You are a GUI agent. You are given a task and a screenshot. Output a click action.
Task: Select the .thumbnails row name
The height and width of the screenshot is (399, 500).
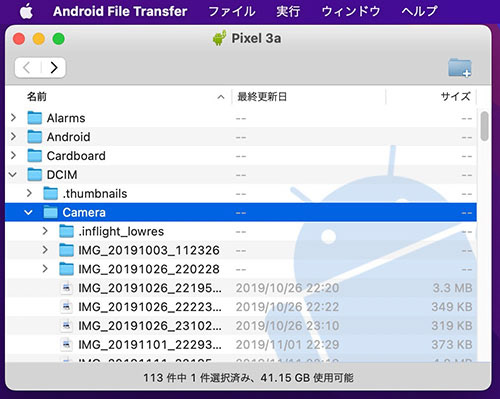tap(95, 194)
